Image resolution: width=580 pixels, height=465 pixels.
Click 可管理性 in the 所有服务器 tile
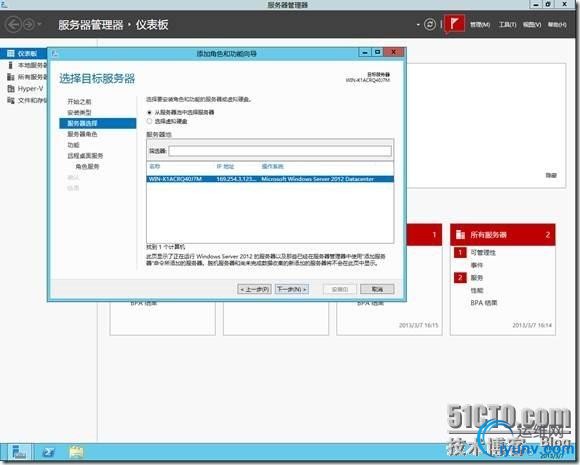point(483,253)
